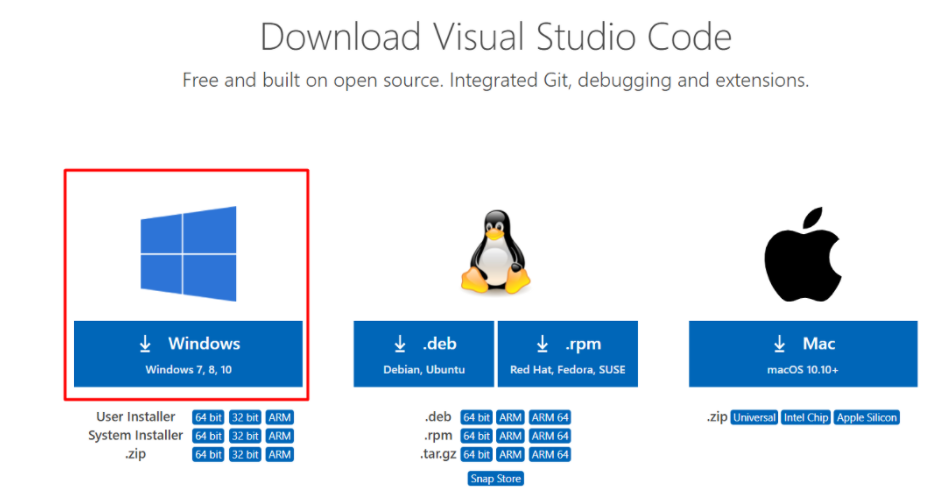Screen dimensions: 928x487
Task: Select System Installer 32 bit
Action: 245,436
